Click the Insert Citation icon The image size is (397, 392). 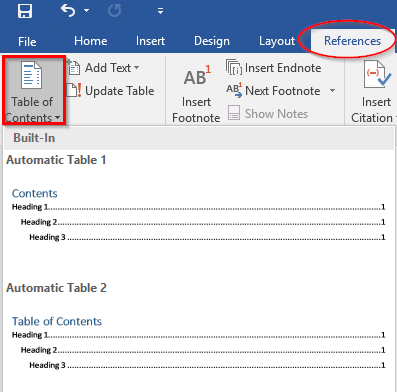[377, 75]
